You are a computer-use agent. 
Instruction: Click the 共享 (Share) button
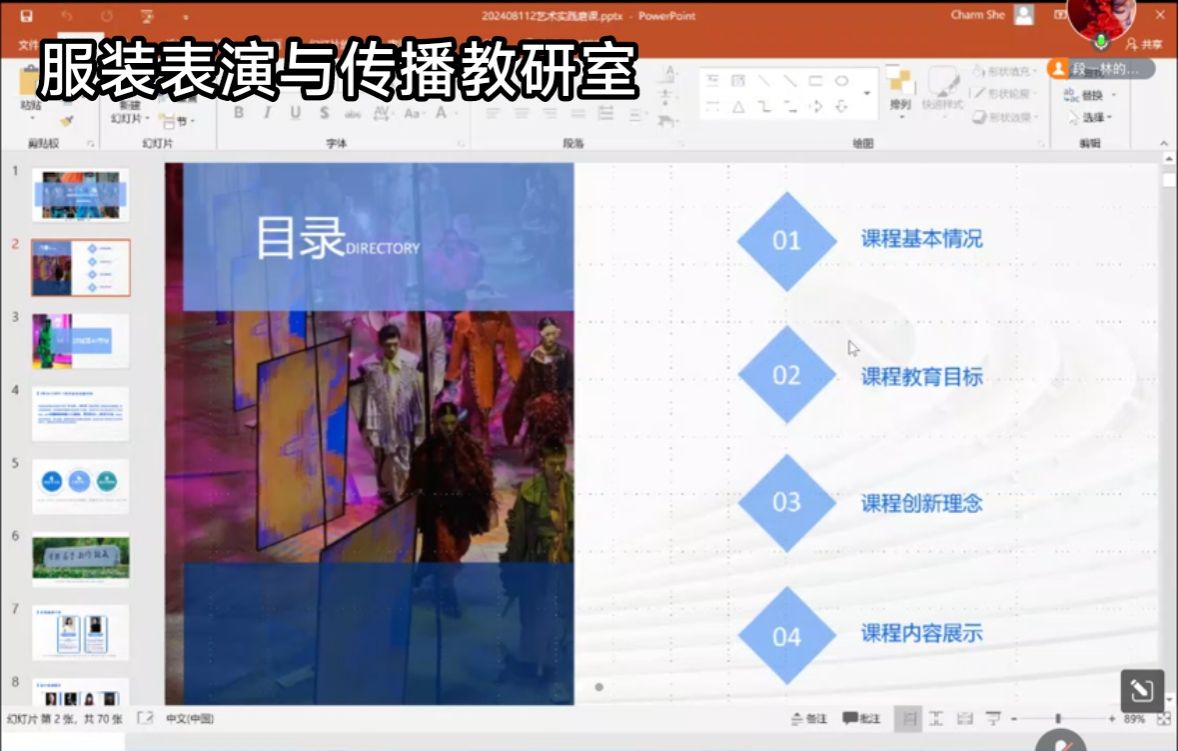1143,45
